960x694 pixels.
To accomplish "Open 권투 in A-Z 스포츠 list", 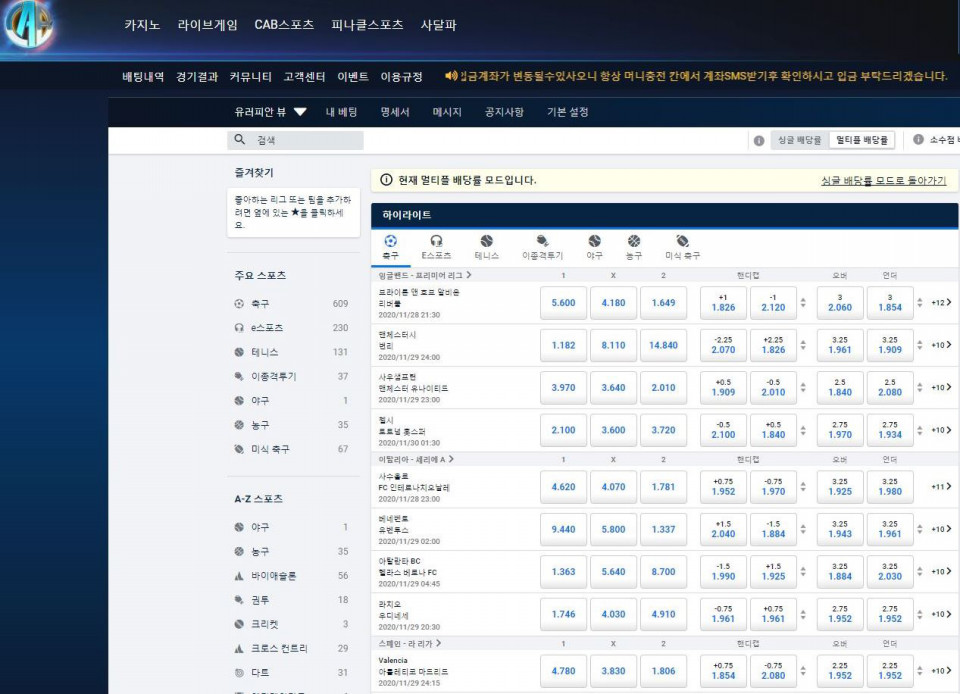I will (291, 600).
